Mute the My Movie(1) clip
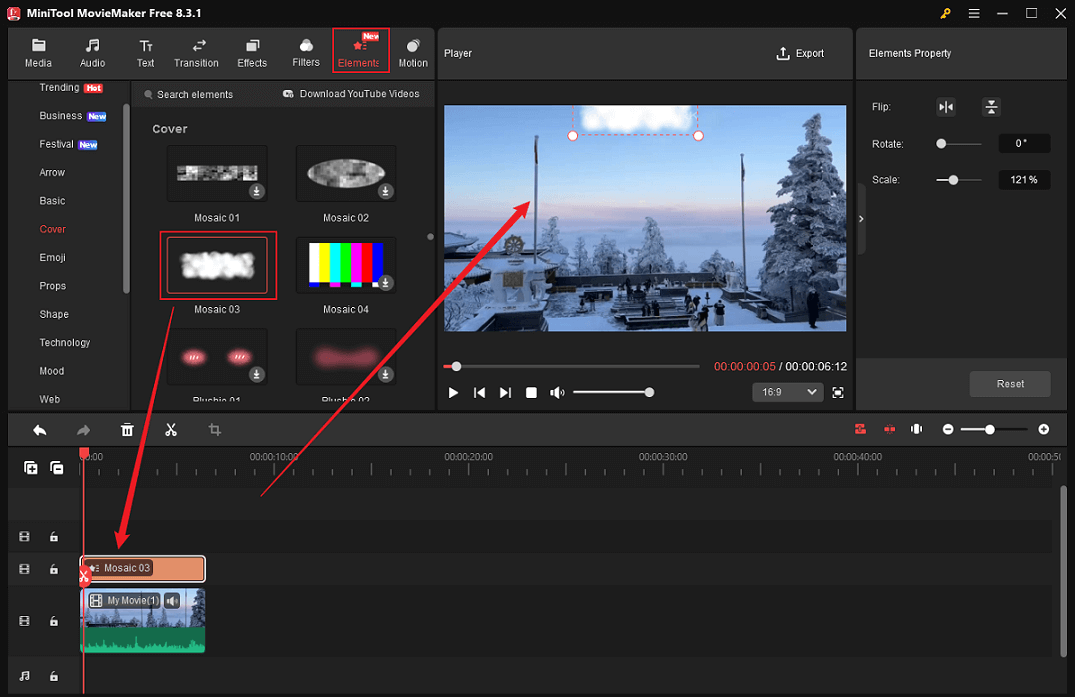 click(171, 600)
